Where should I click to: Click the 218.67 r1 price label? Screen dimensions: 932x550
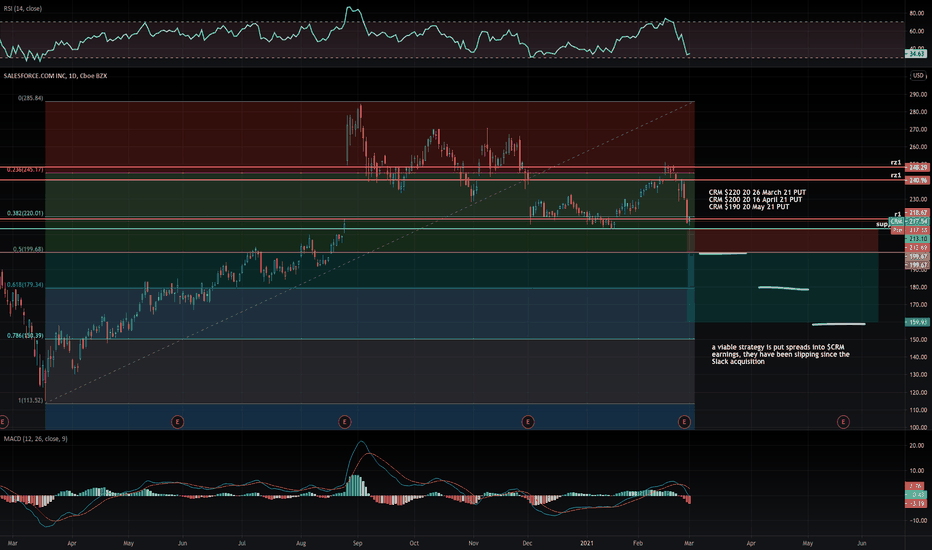coord(917,212)
